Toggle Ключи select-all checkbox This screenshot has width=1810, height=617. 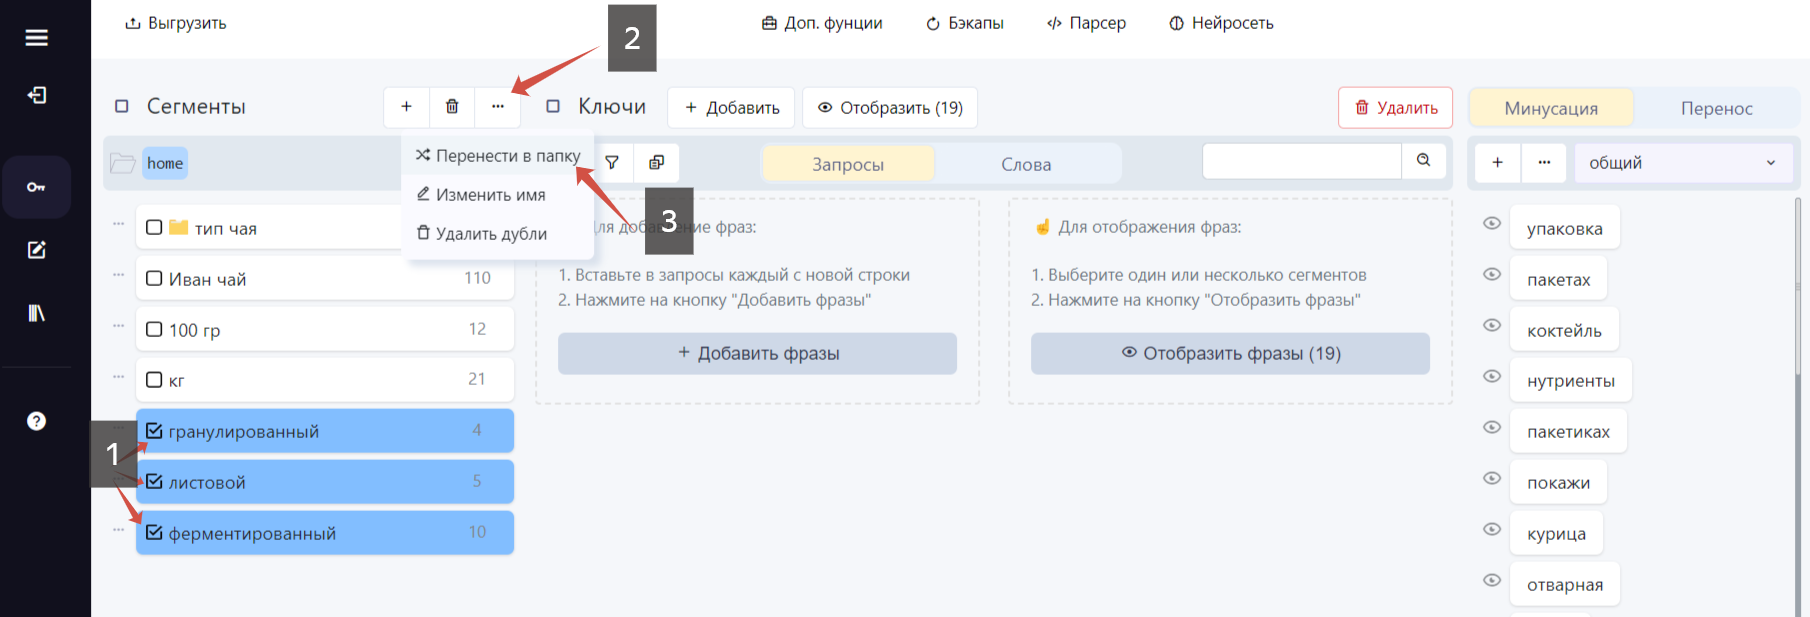point(553,106)
